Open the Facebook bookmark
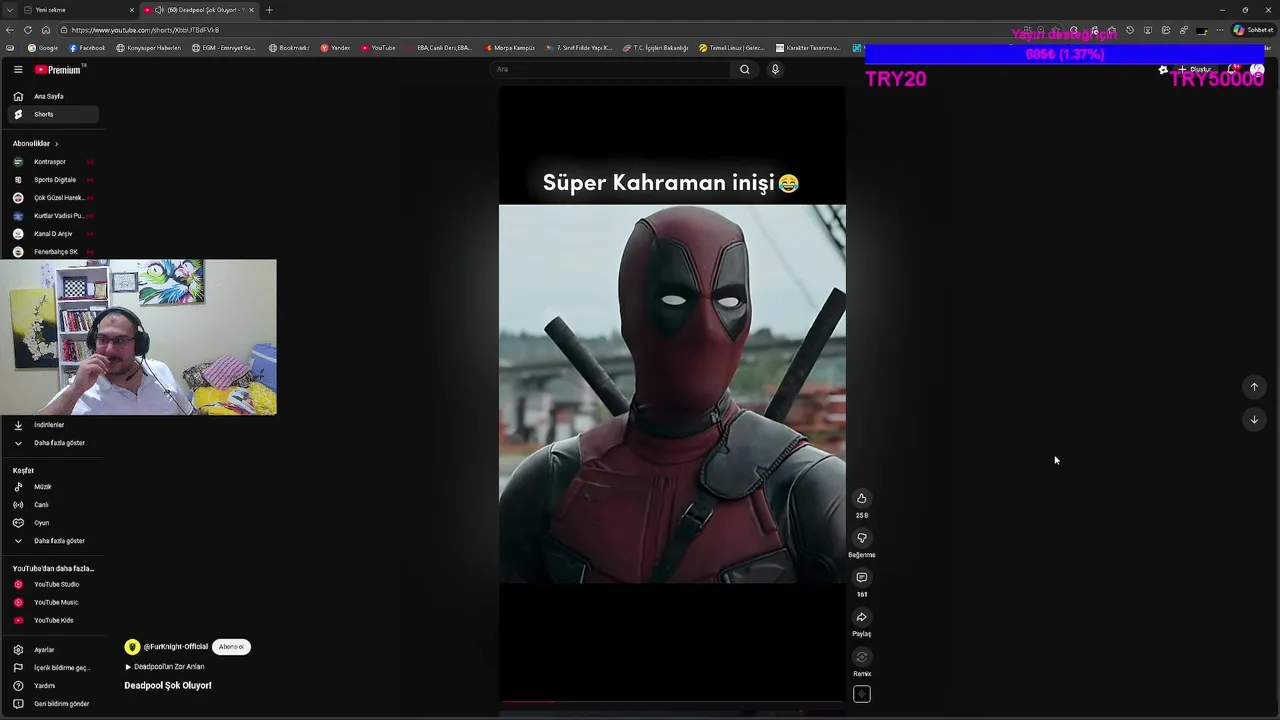Screen dimensions: 1280x720 coord(87,48)
